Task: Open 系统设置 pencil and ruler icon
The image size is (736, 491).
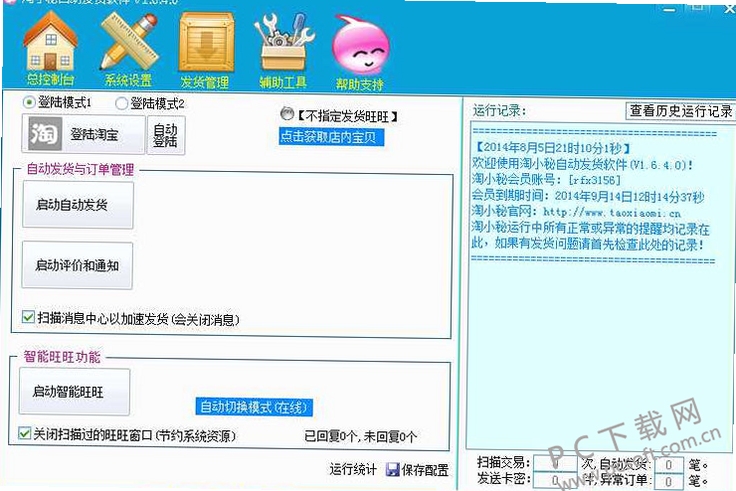Action: [129, 41]
